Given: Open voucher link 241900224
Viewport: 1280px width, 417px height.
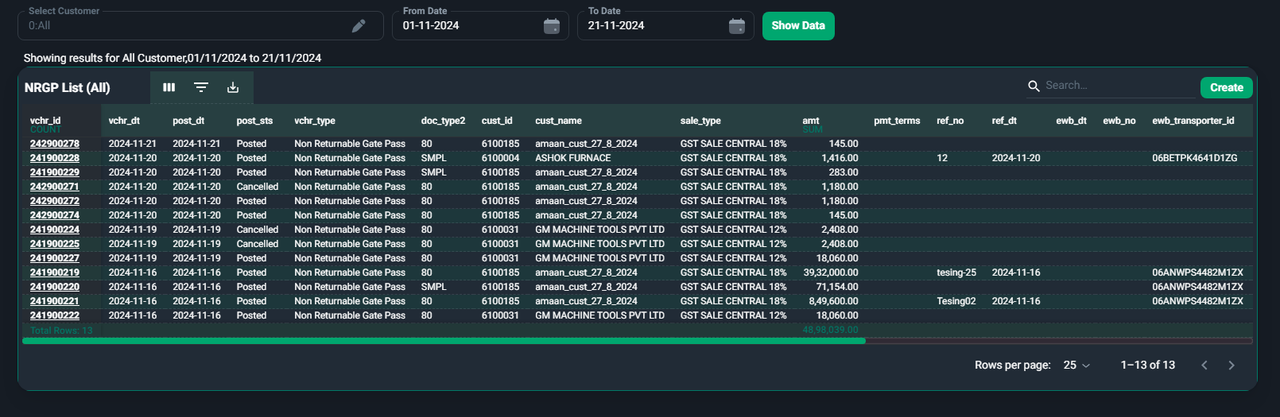Looking at the screenshot, I should point(55,229).
